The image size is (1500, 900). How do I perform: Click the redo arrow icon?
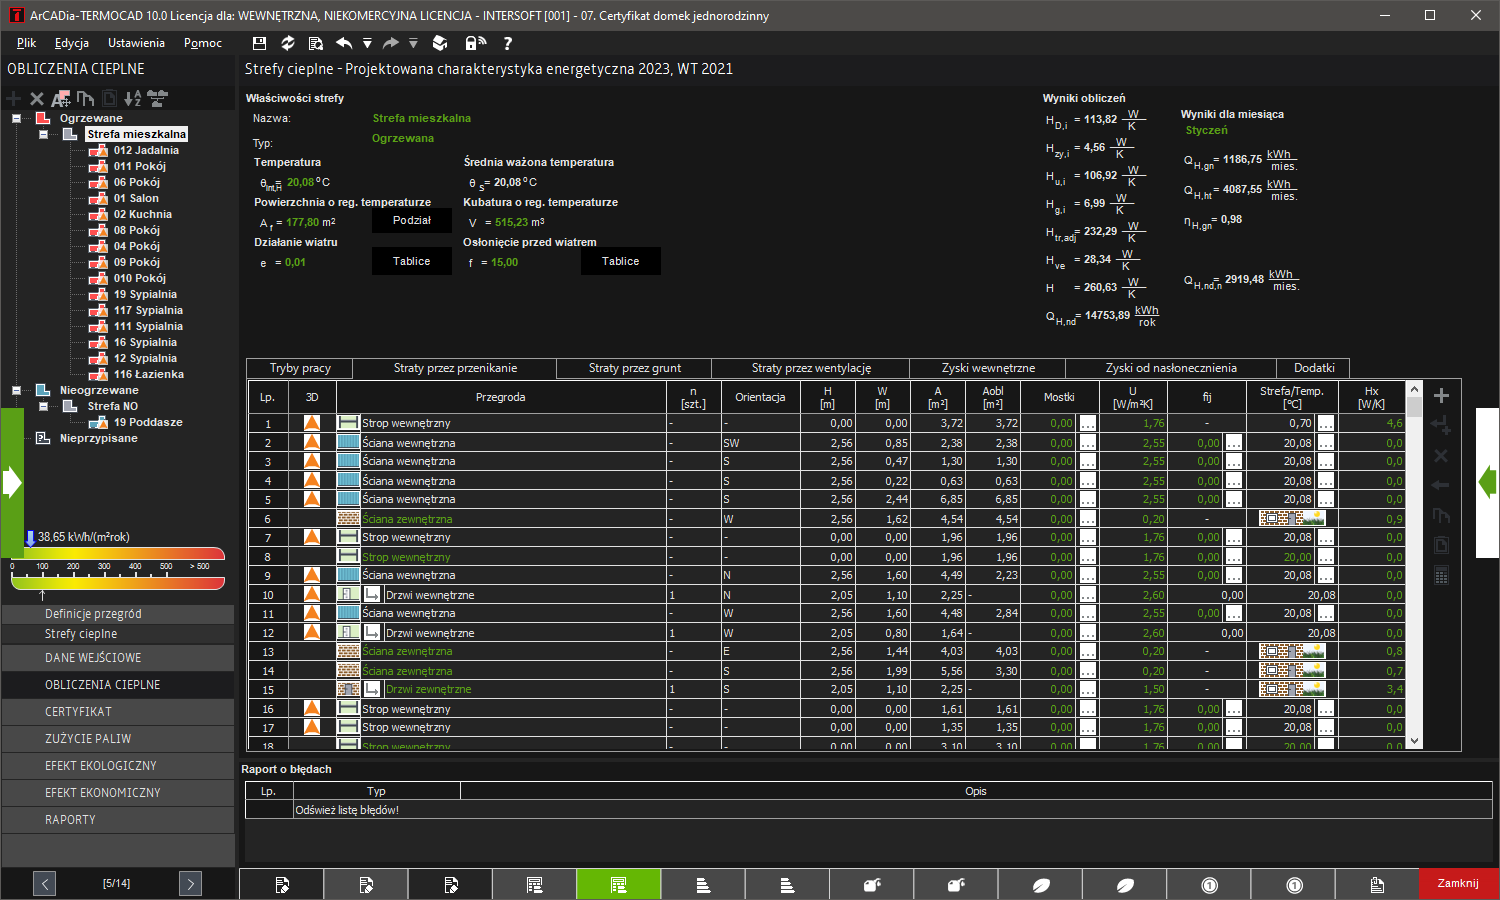tap(390, 43)
